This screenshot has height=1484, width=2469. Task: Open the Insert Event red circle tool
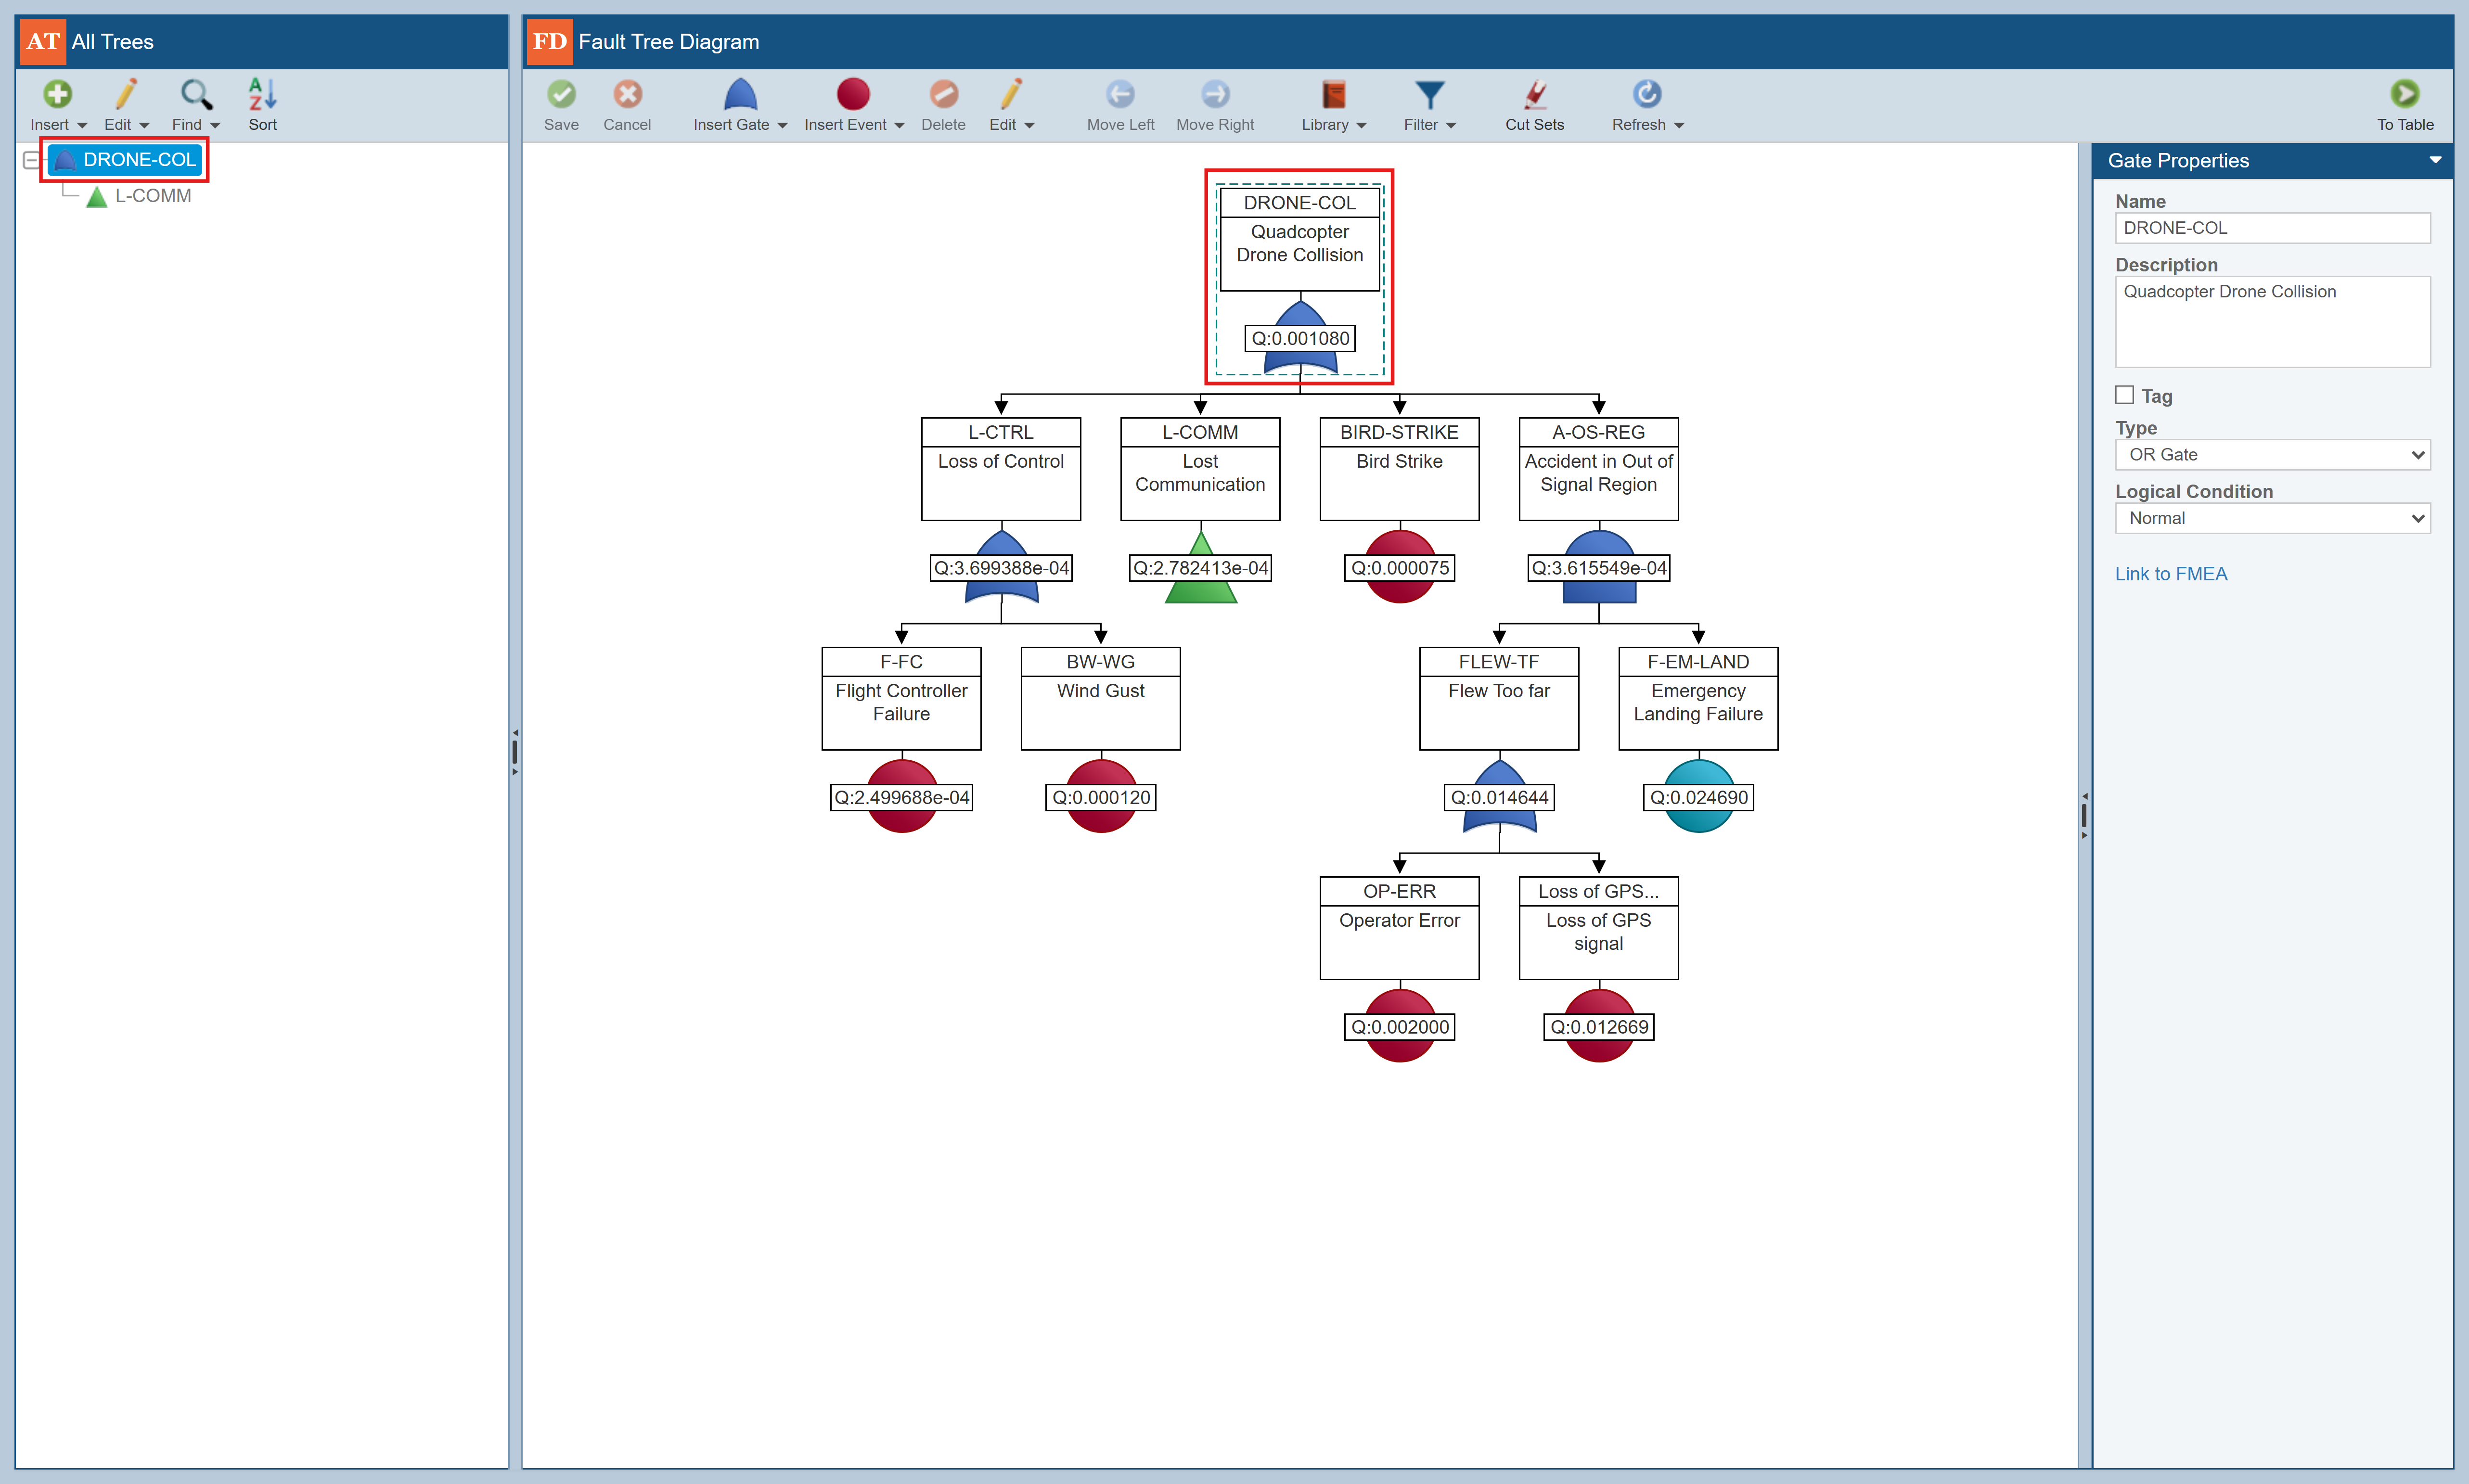852,95
